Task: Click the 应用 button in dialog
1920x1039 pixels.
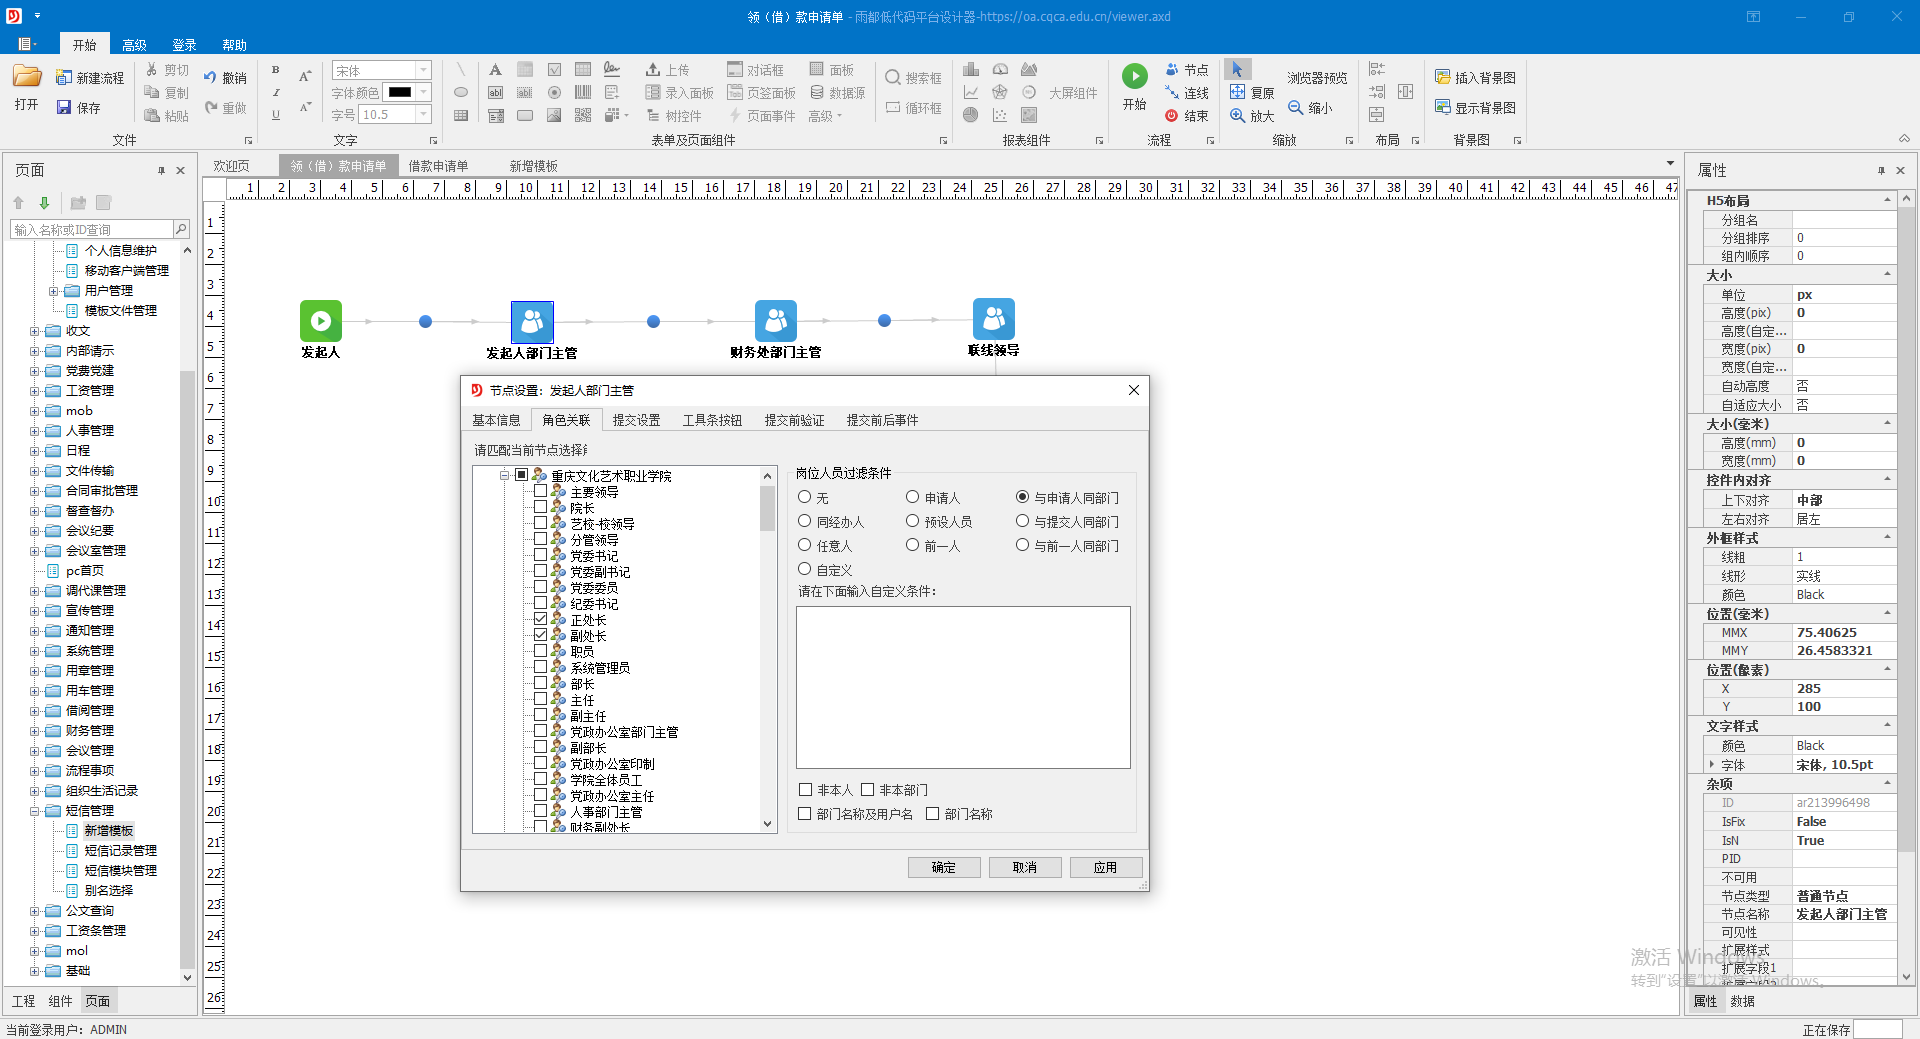Action: [x=1105, y=867]
